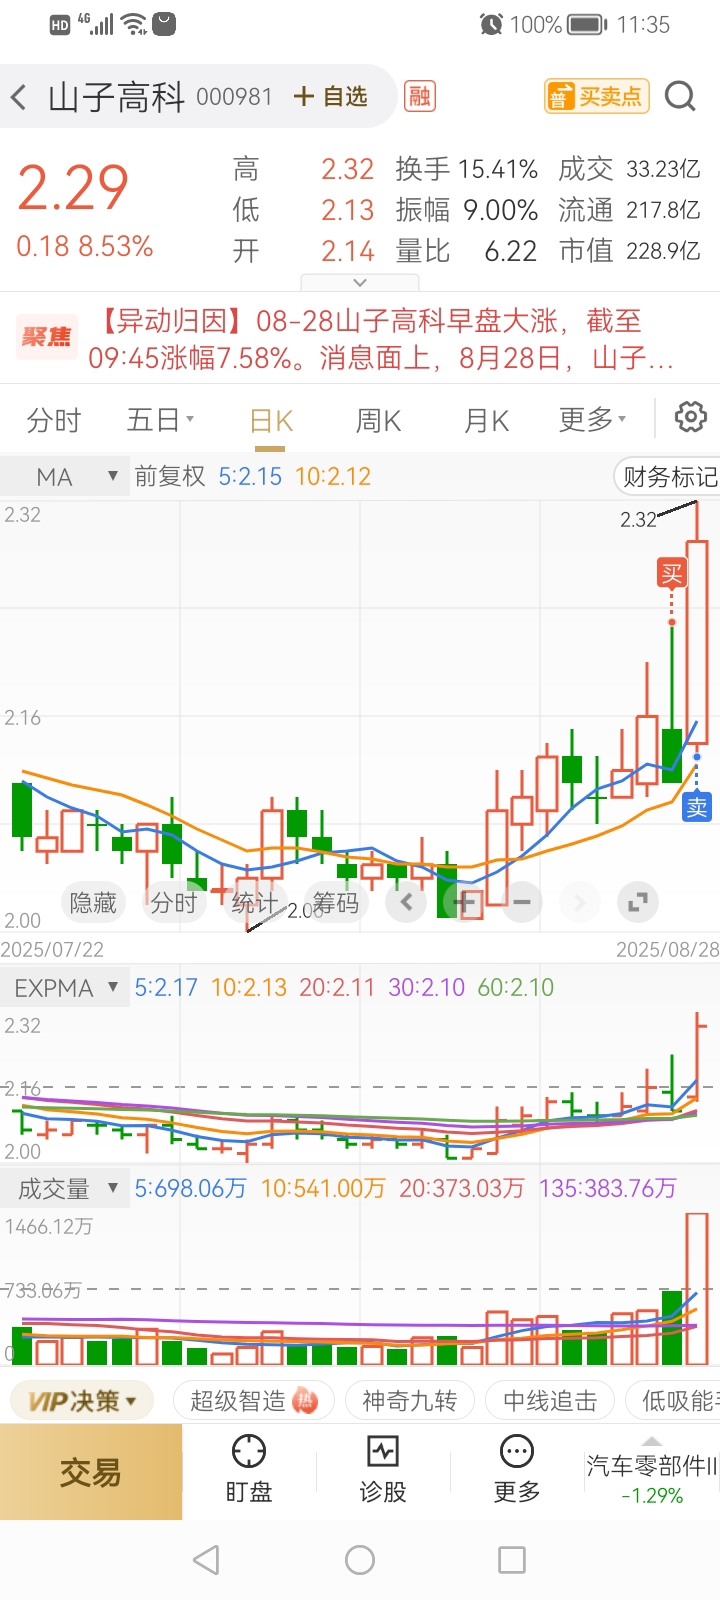Tap 隐藏 to hide chart tools
Viewport: 720px width, 1600px height.
[x=93, y=903]
